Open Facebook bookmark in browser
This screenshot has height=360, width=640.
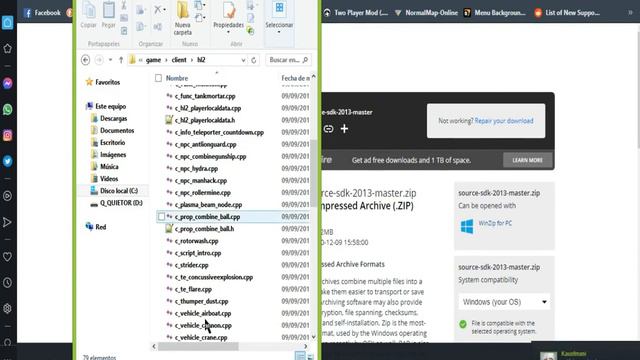42,13
